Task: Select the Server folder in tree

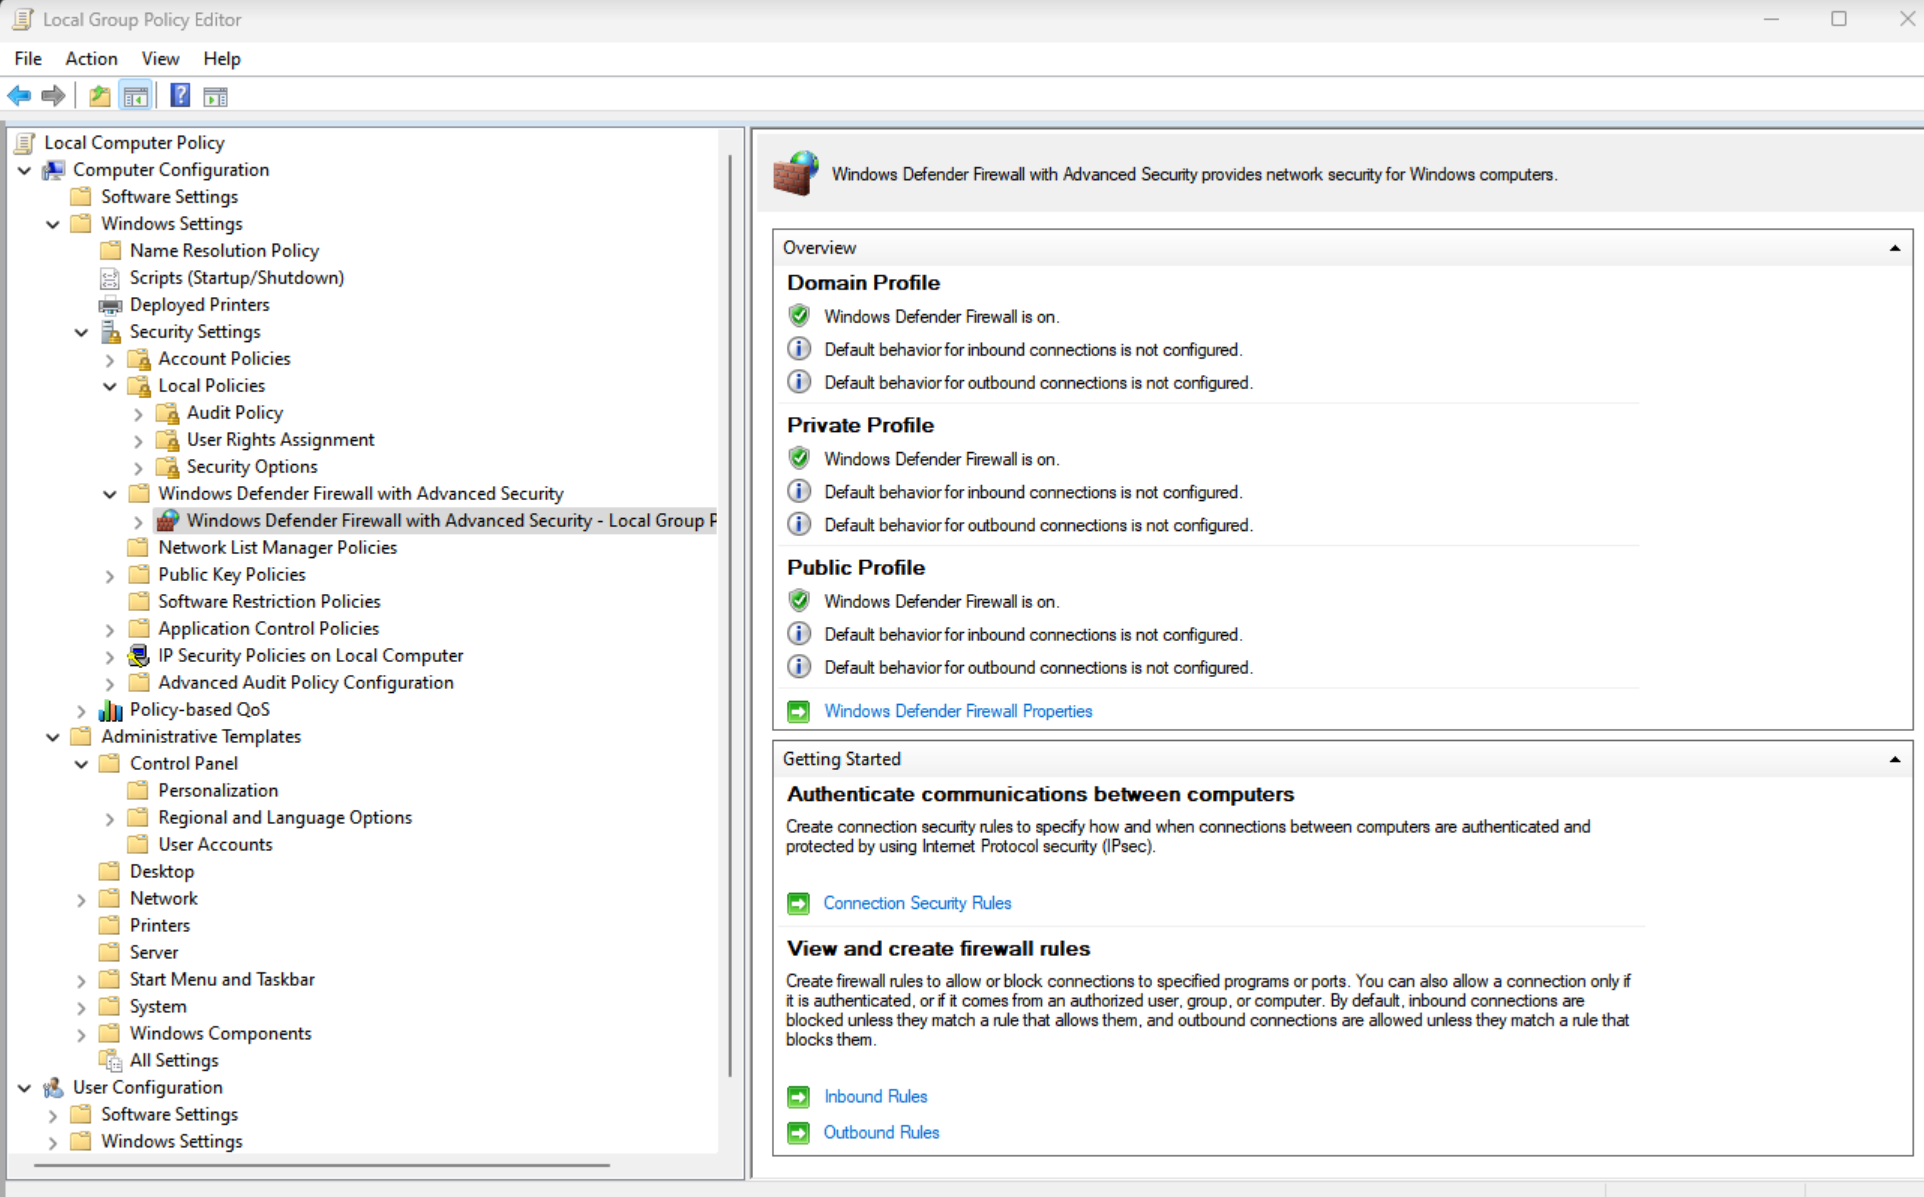Action: point(154,953)
